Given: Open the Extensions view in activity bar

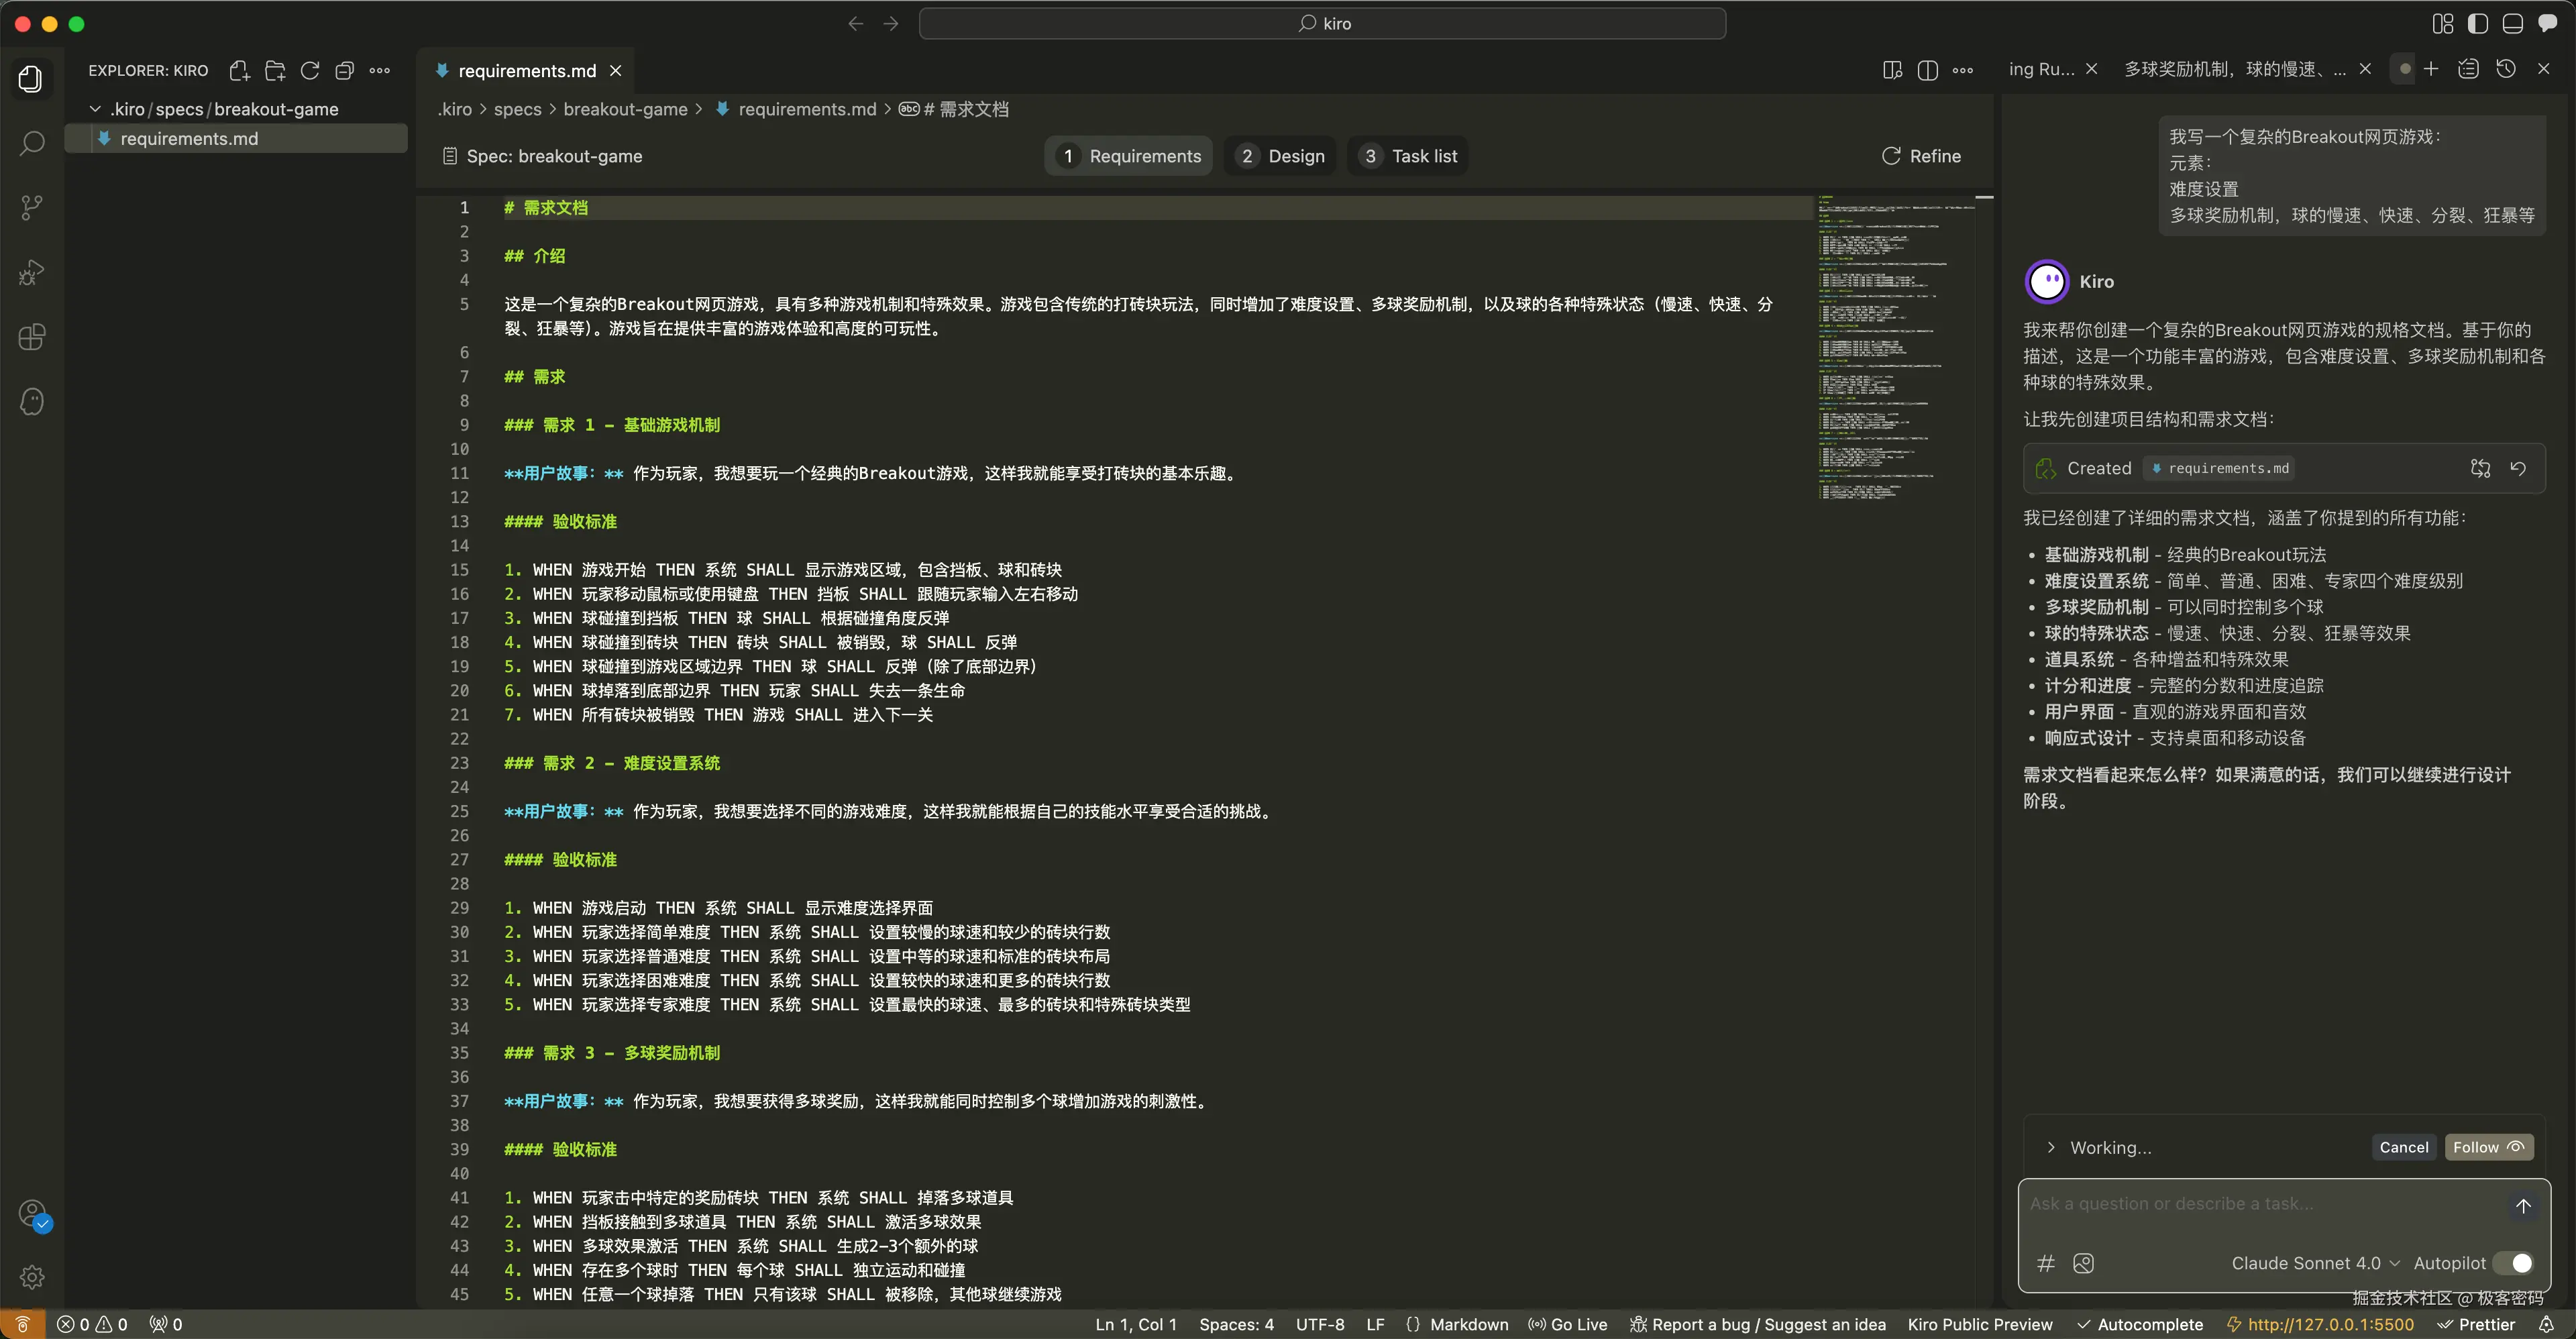Looking at the screenshot, I should click(x=32, y=337).
